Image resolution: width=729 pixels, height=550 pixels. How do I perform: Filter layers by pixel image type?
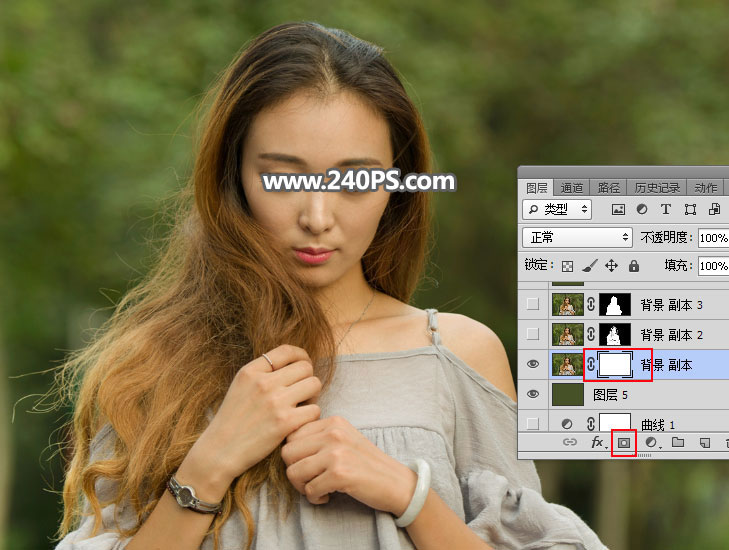click(x=618, y=210)
